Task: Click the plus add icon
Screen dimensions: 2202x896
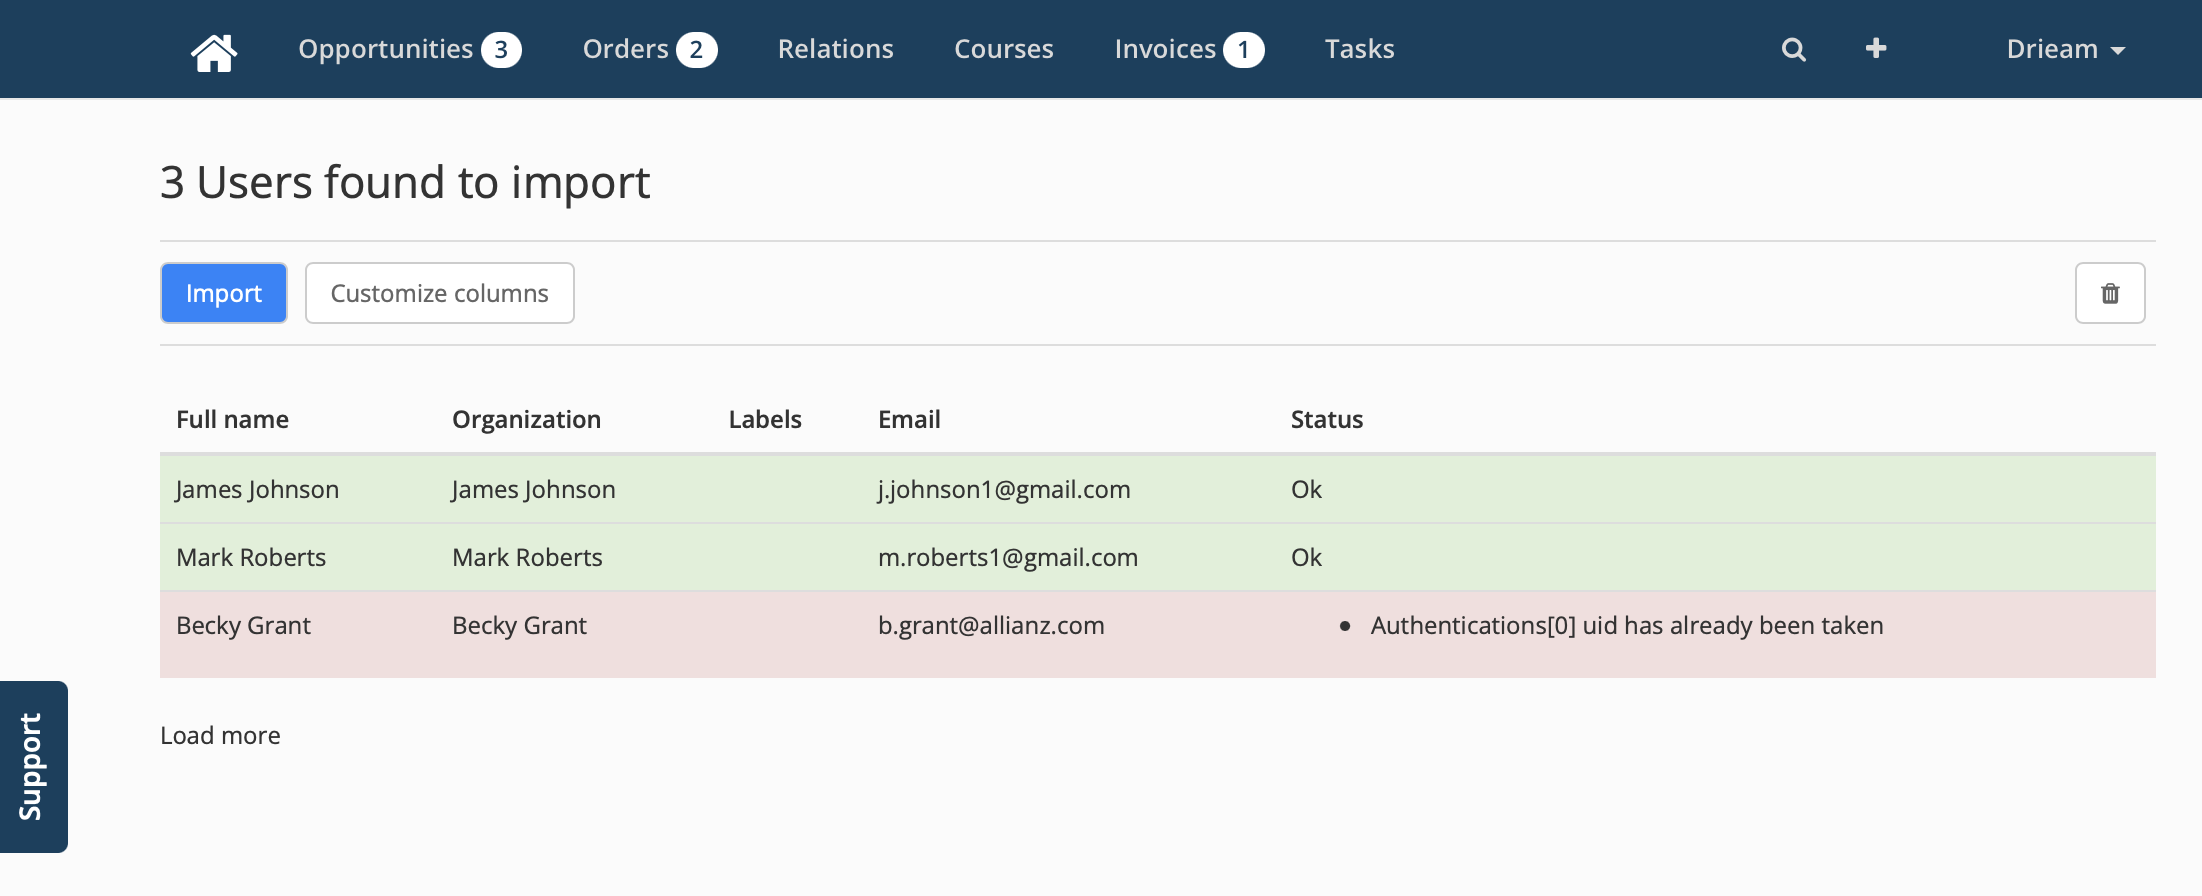Action: tap(1876, 48)
